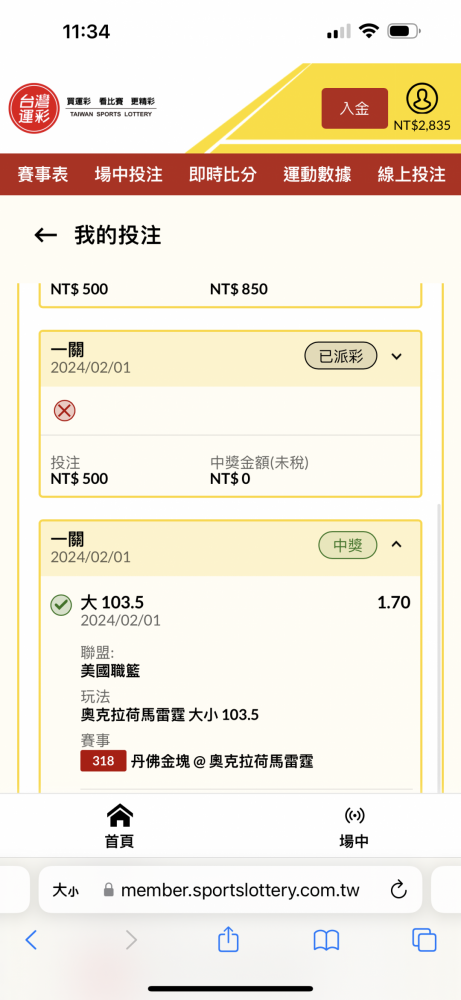Tap the red X losing-bet indicator
461x1000 pixels.
(x=64, y=411)
